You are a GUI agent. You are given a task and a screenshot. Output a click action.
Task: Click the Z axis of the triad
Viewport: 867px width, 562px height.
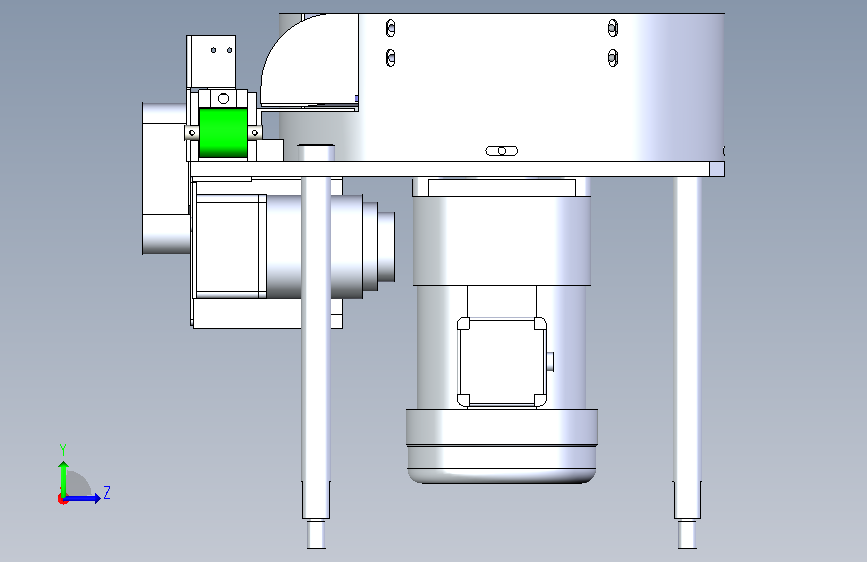click(x=83, y=498)
